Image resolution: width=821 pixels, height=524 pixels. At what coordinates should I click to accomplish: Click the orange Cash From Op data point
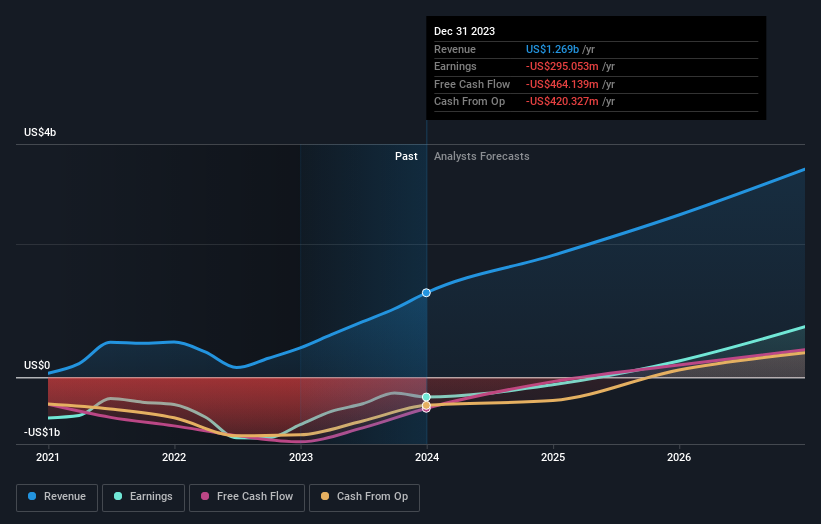pyautogui.click(x=426, y=405)
